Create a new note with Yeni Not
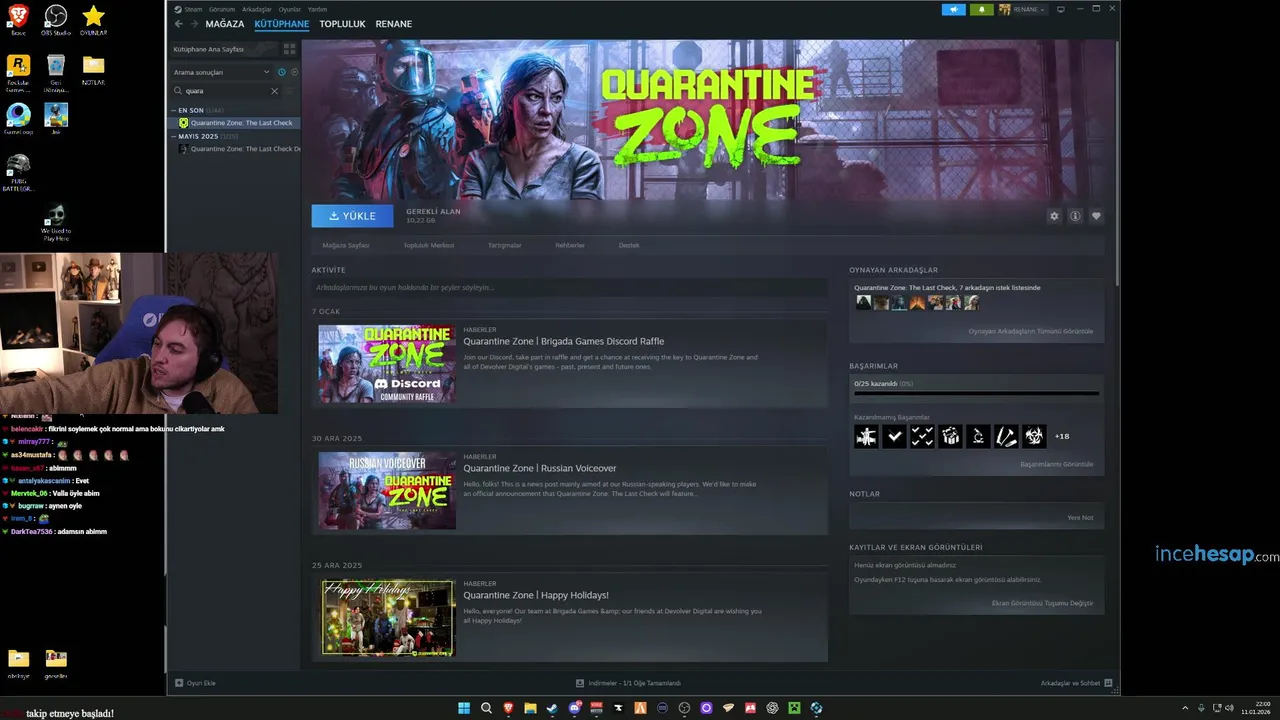This screenshot has width=1280, height=720. (x=1080, y=518)
